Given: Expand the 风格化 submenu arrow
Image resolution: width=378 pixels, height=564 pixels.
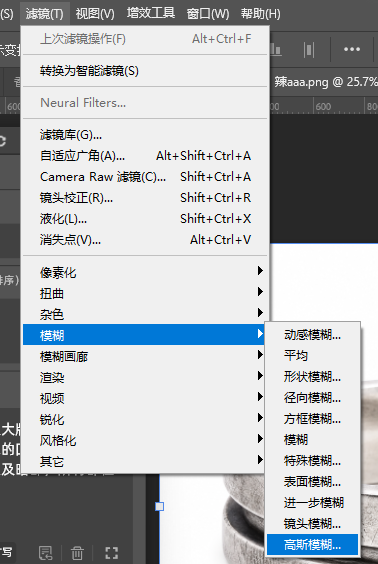Looking at the screenshot, I should [x=260, y=438].
